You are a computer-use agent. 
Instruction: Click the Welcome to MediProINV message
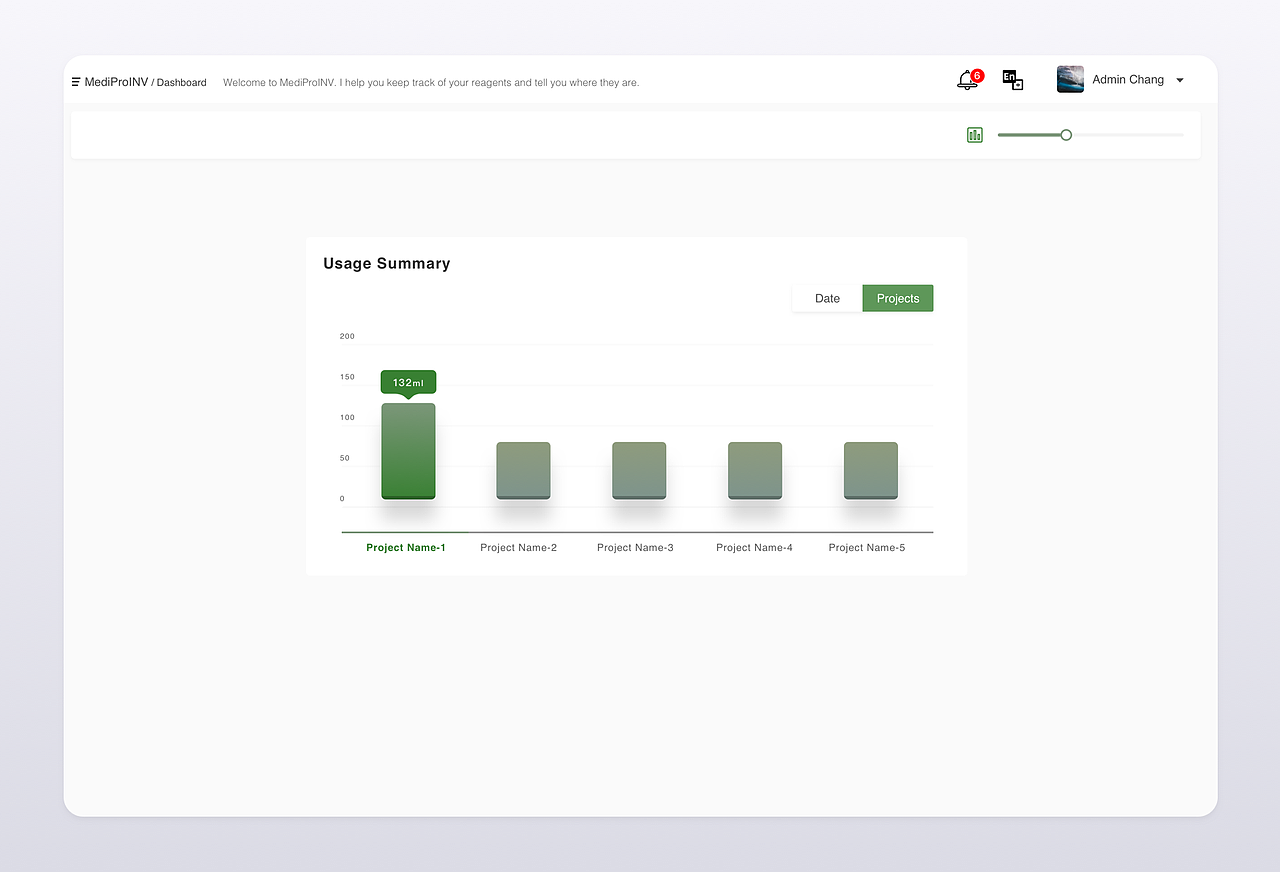(431, 82)
